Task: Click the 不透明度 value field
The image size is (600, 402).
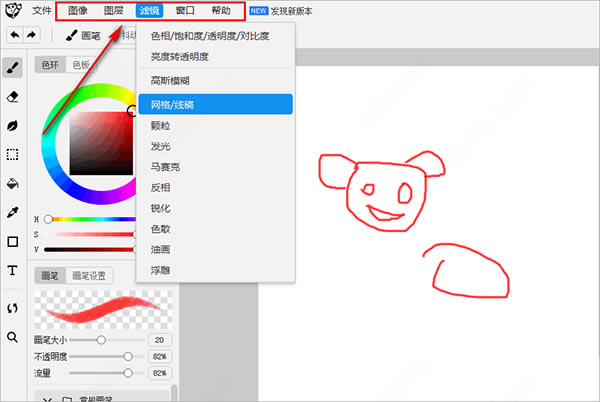Action: (x=157, y=356)
